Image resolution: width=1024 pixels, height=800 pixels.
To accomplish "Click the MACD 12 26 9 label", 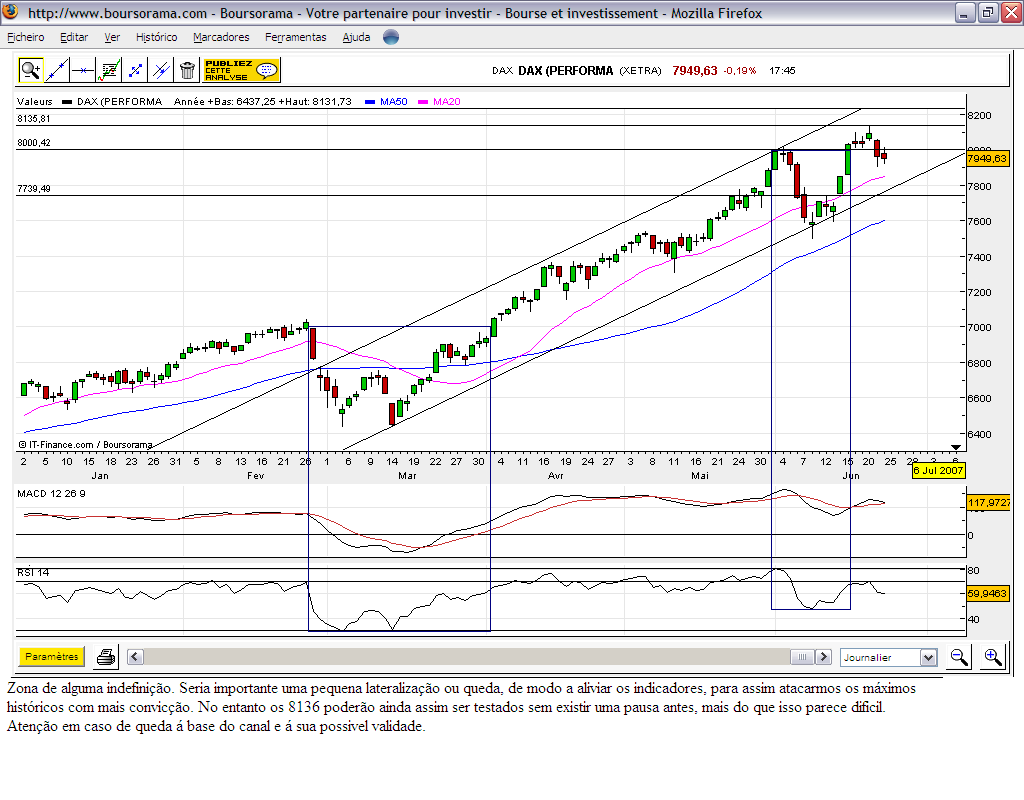I will tap(51, 494).
